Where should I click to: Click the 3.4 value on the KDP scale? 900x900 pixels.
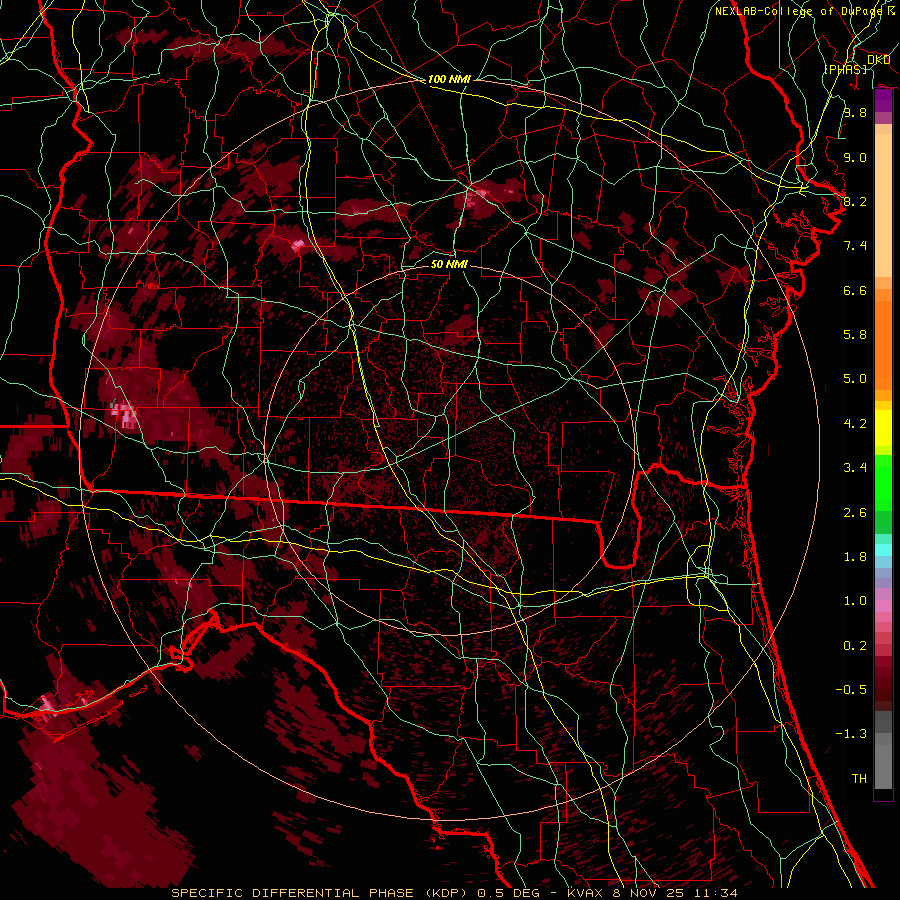point(855,468)
